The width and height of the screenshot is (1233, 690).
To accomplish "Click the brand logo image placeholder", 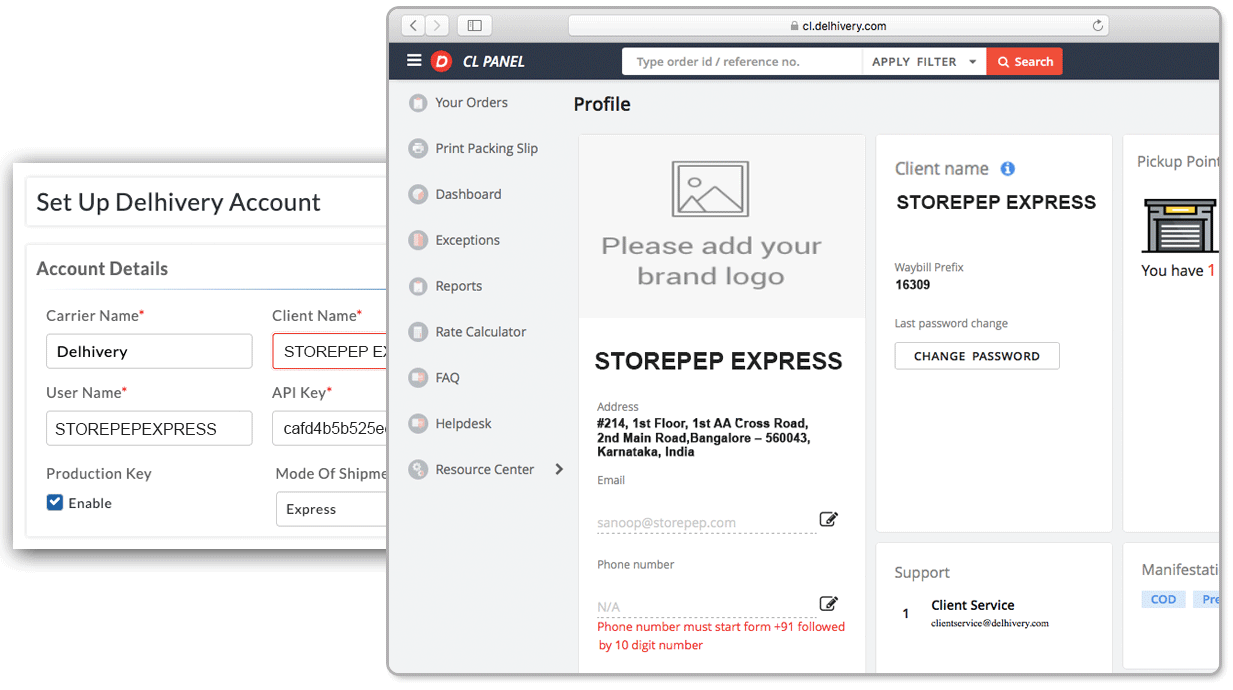I will [710, 187].
